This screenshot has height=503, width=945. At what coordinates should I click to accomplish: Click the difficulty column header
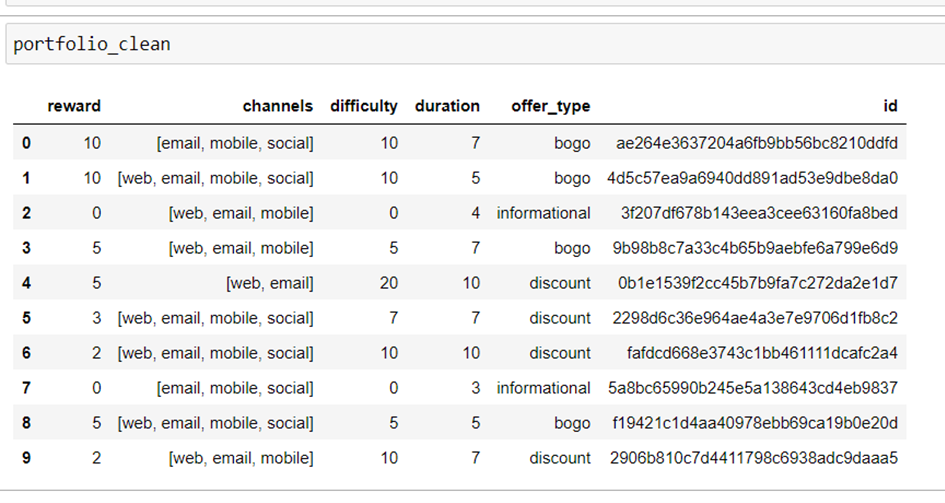363,106
